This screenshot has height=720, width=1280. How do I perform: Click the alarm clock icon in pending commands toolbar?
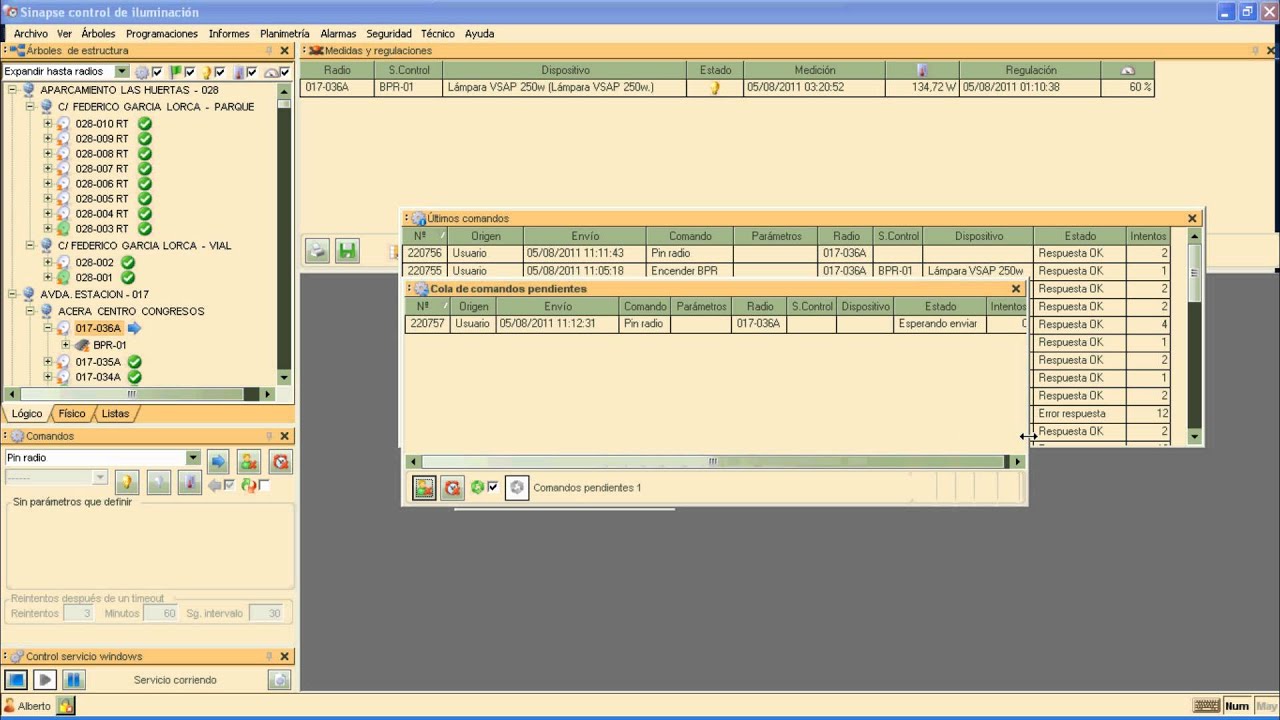452,488
